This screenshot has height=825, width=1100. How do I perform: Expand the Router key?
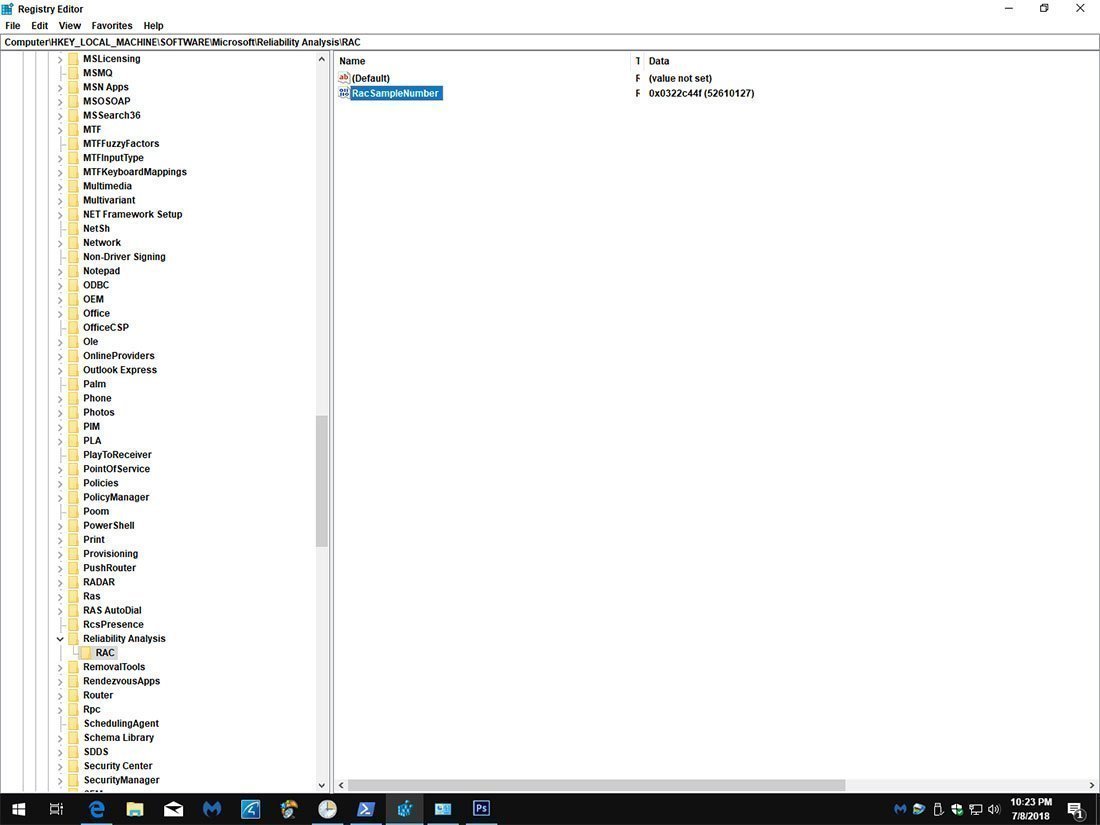(x=60, y=696)
